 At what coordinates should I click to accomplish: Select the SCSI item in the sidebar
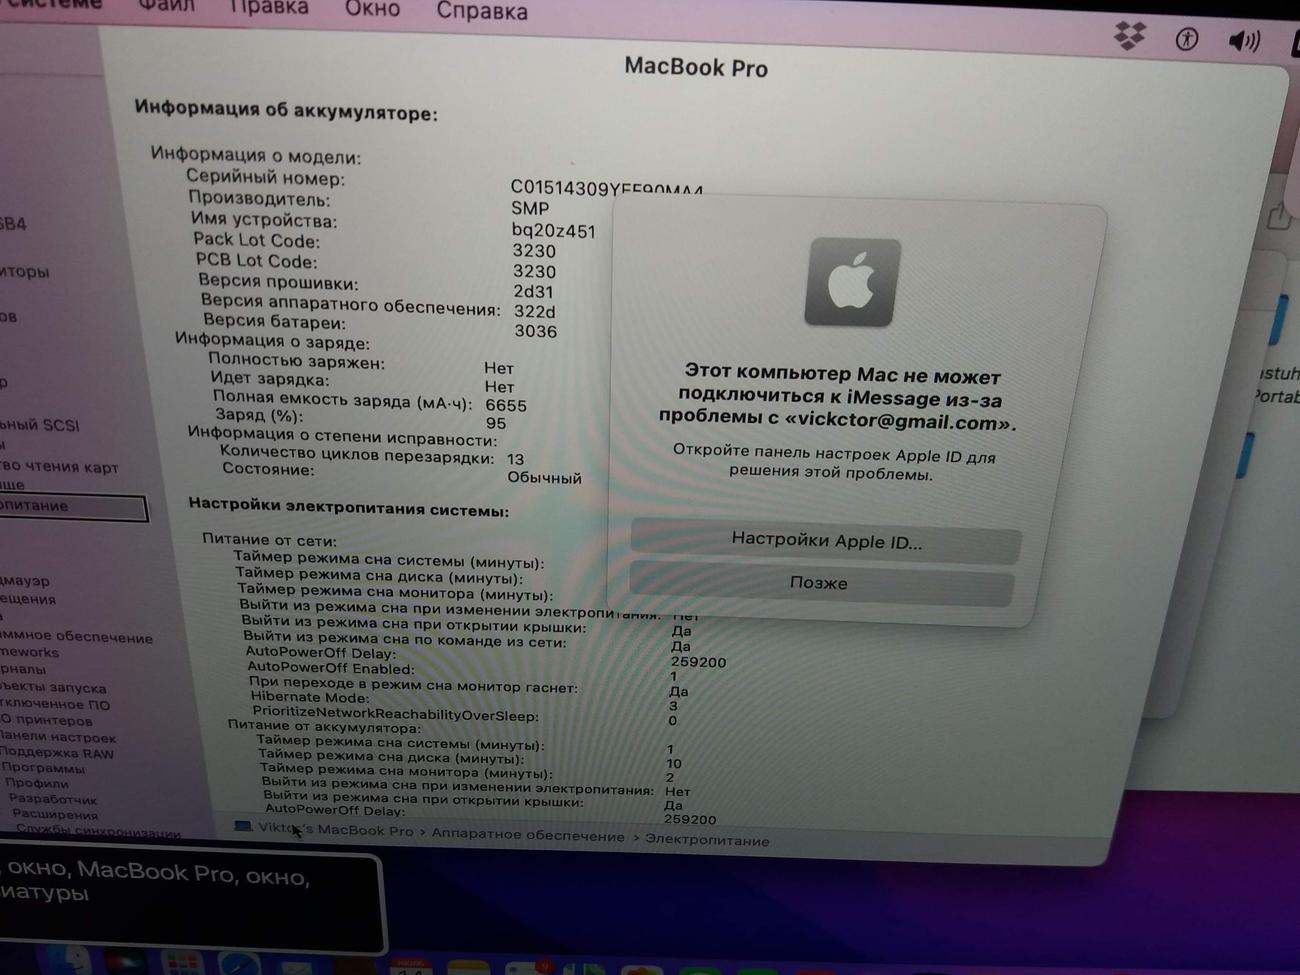[x=40, y=425]
